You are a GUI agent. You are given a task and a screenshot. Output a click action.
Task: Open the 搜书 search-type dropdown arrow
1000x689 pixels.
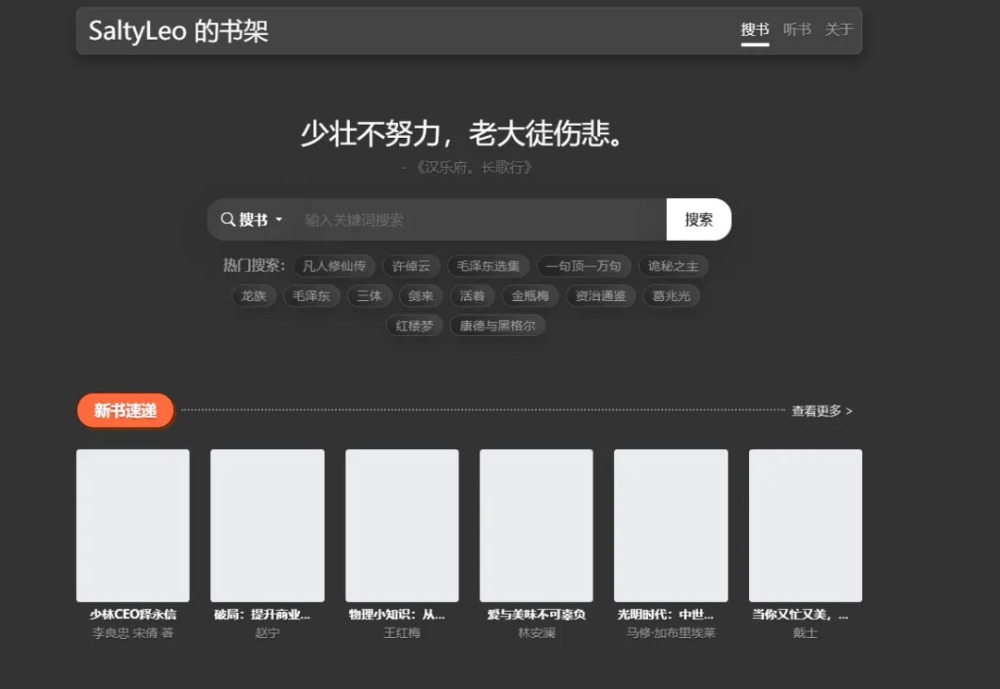[279, 220]
